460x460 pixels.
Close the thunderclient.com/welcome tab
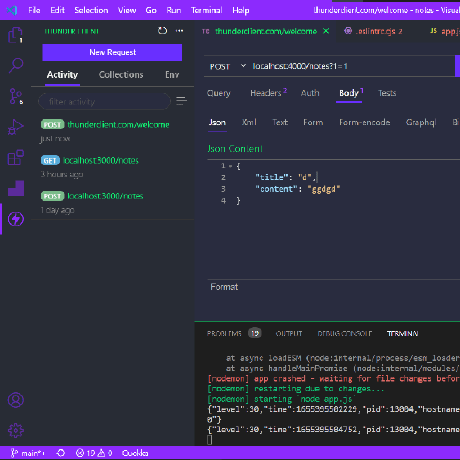(326, 31)
